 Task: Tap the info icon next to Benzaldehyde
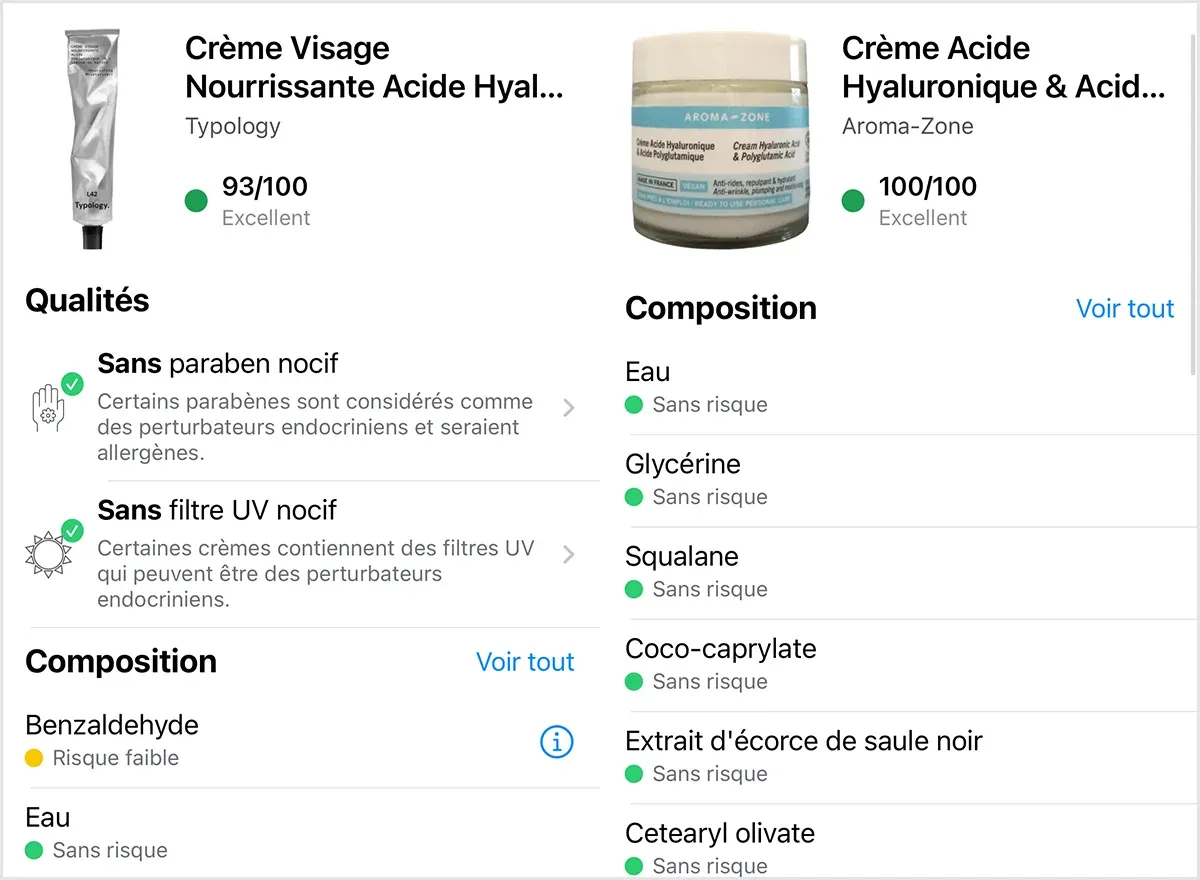[x=556, y=742]
